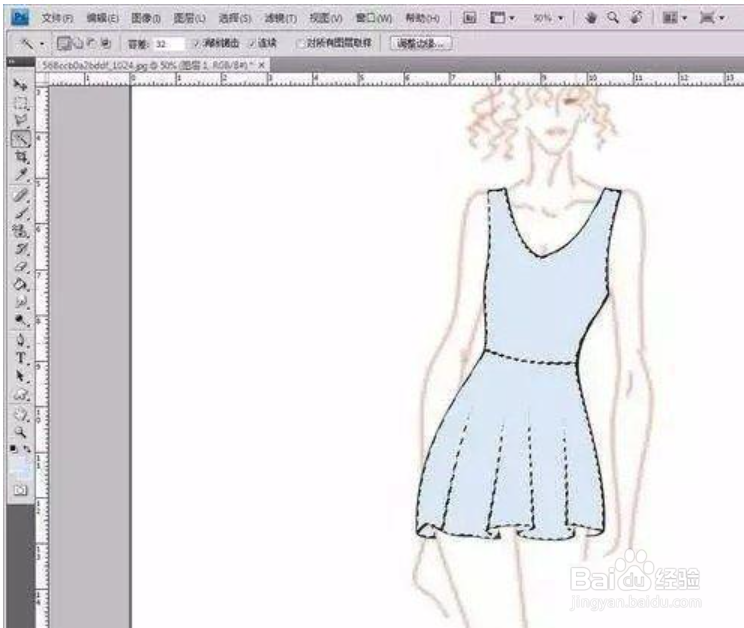The height and width of the screenshot is (628, 744).
Task: Click the 调整边缘... button
Action: click(x=421, y=44)
